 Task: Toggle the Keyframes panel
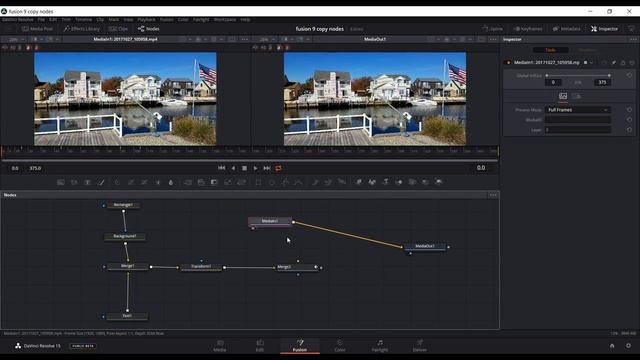coord(528,29)
